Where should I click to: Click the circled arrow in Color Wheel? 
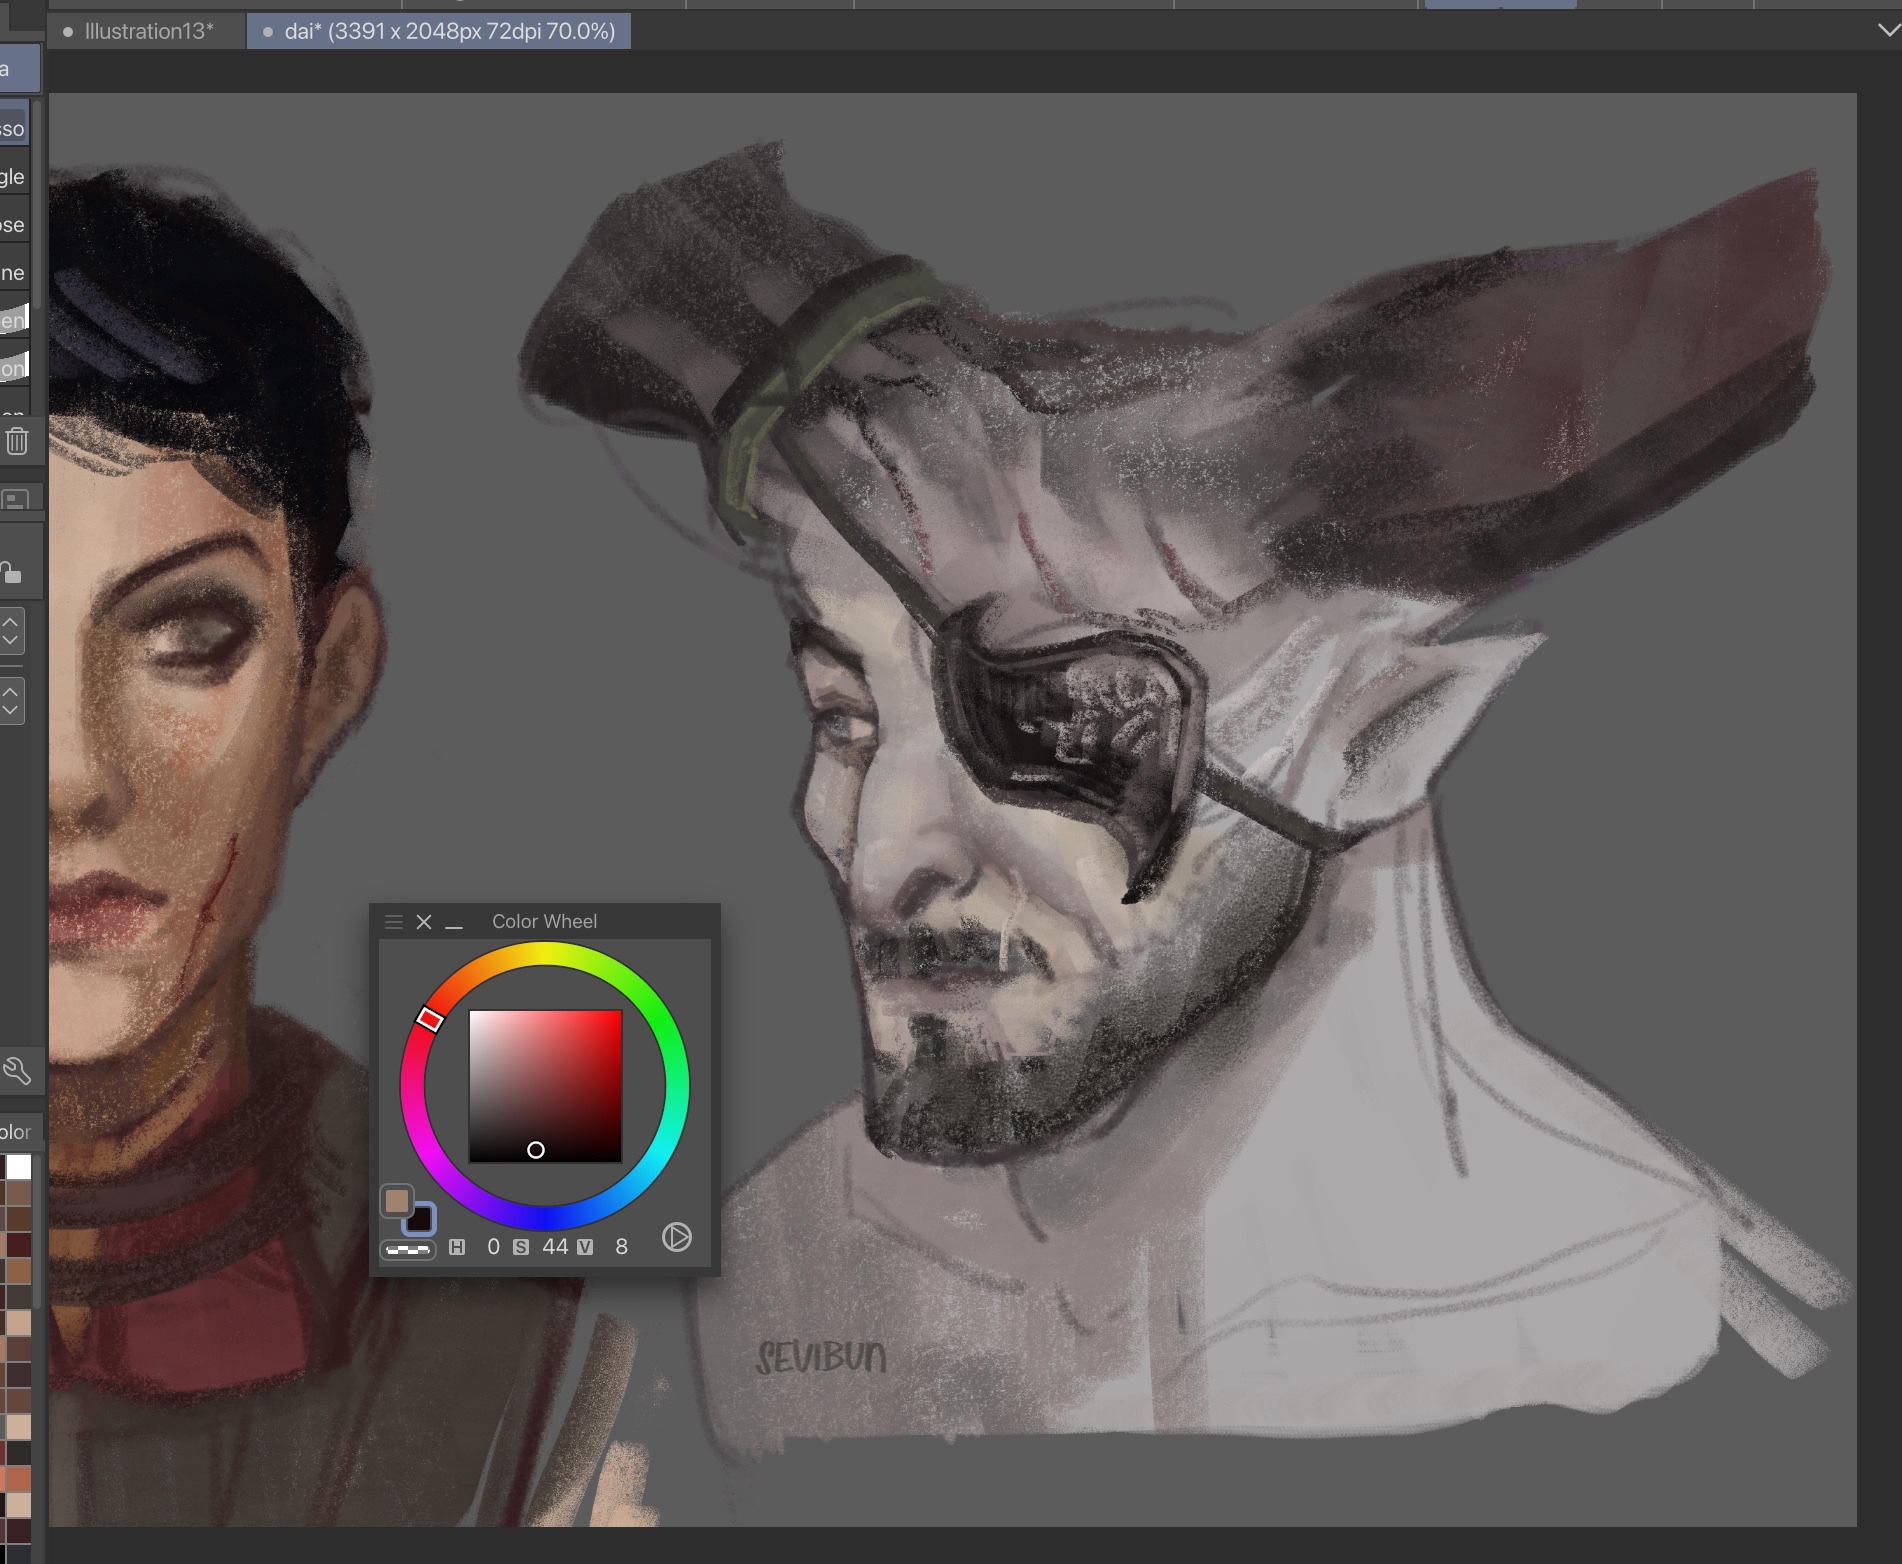677,1237
